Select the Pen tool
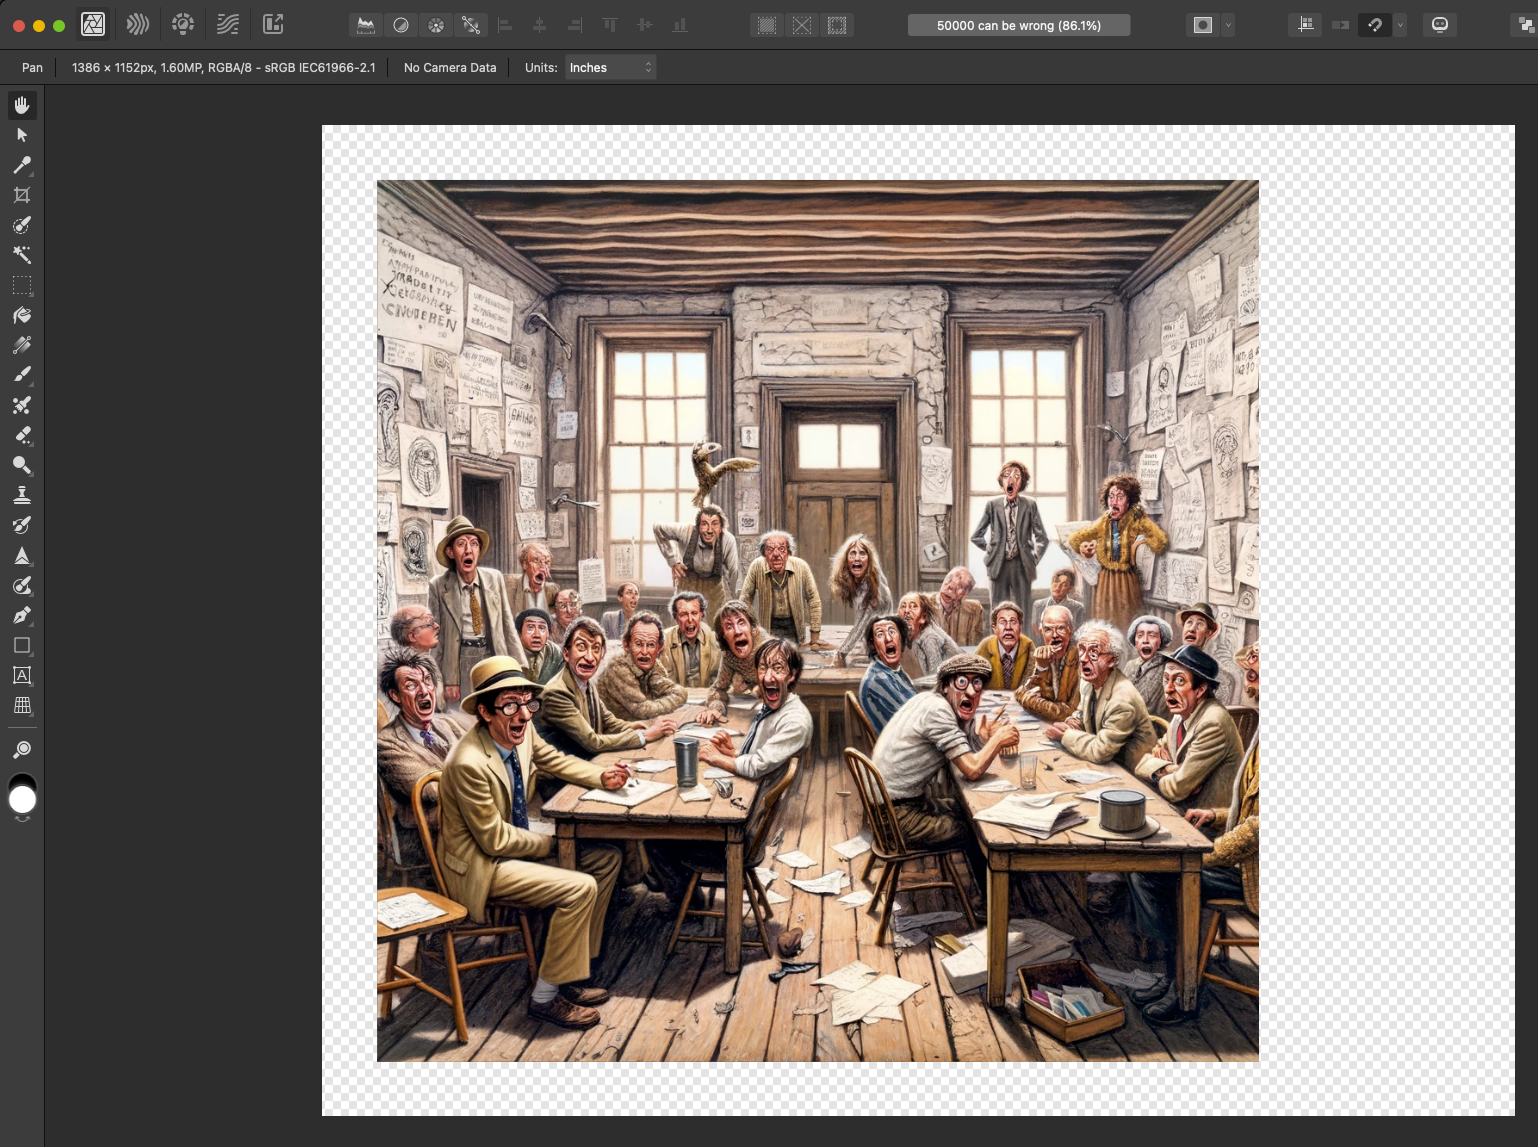 [22, 615]
